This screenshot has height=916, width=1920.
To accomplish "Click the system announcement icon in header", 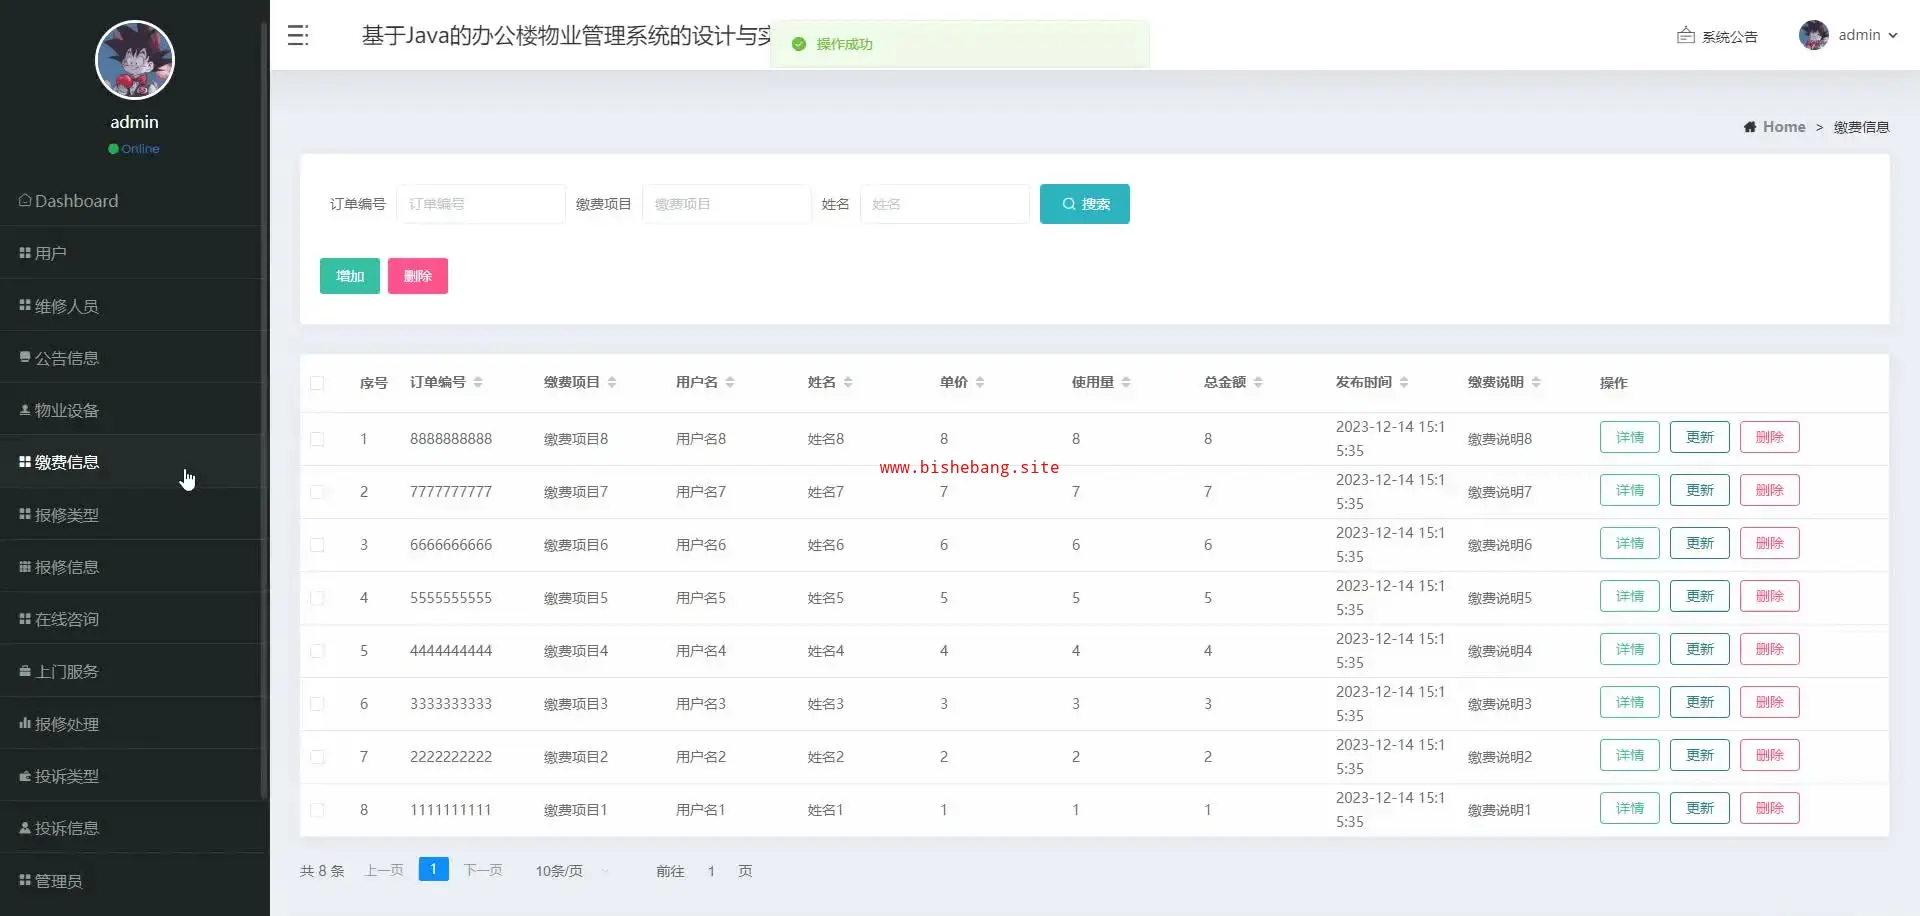I will (x=1686, y=35).
